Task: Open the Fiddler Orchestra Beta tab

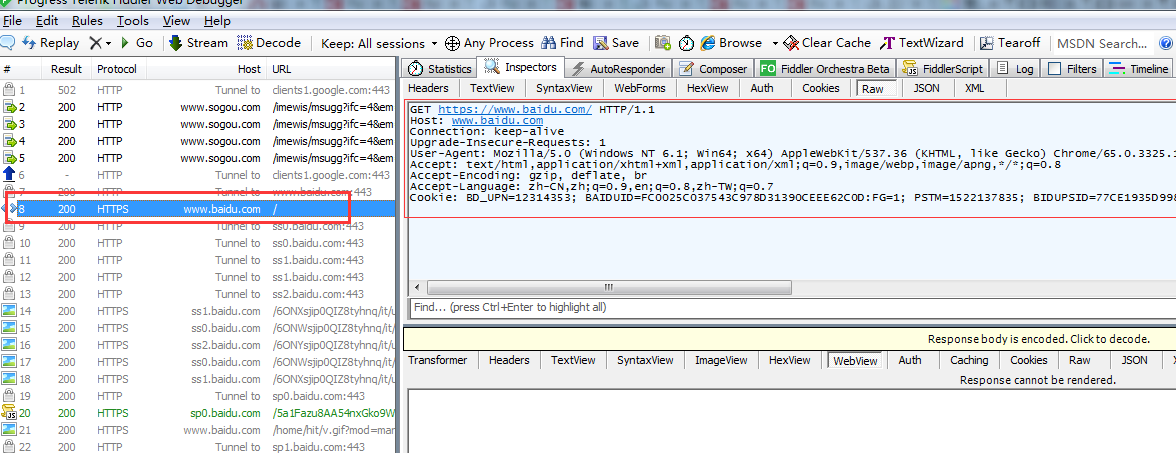Action: point(825,68)
